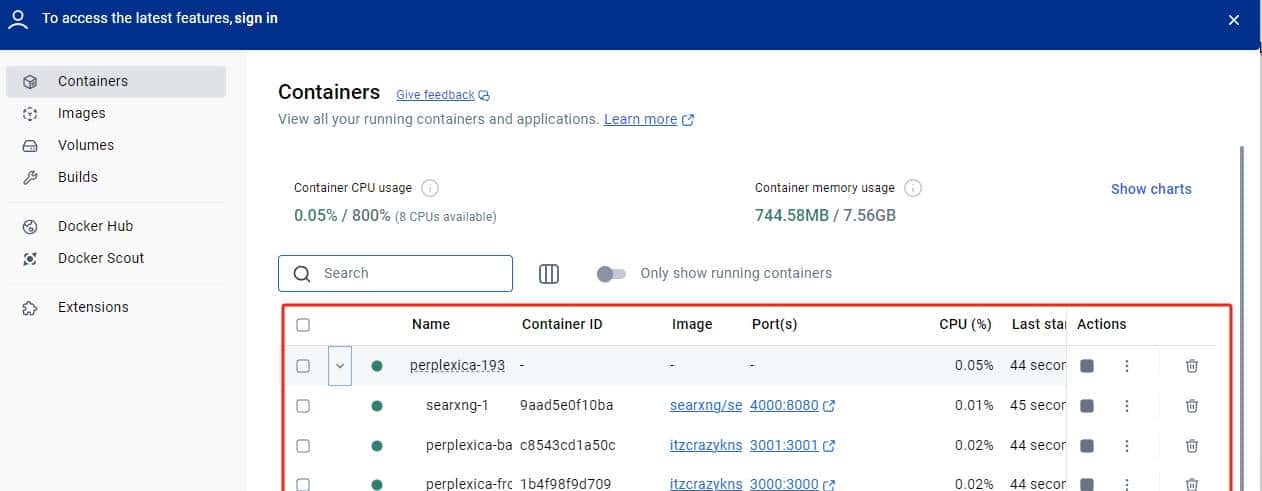Tick the perplexica-ba row checkbox
The height and width of the screenshot is (491, 1262).
point(303,445)
